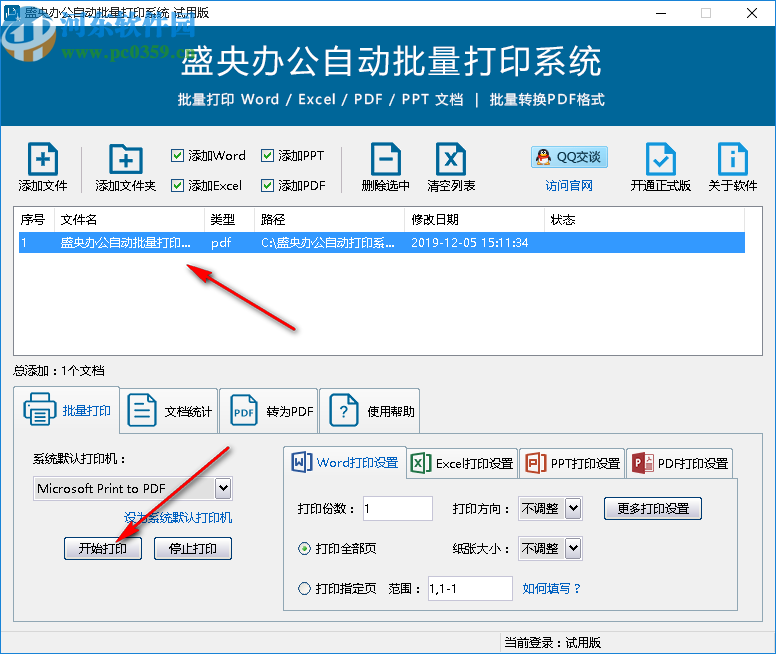Open the 关于软件 about icon
Viewport: 776px width, 654px height.
pyautogui.click(x=732, y=159)
